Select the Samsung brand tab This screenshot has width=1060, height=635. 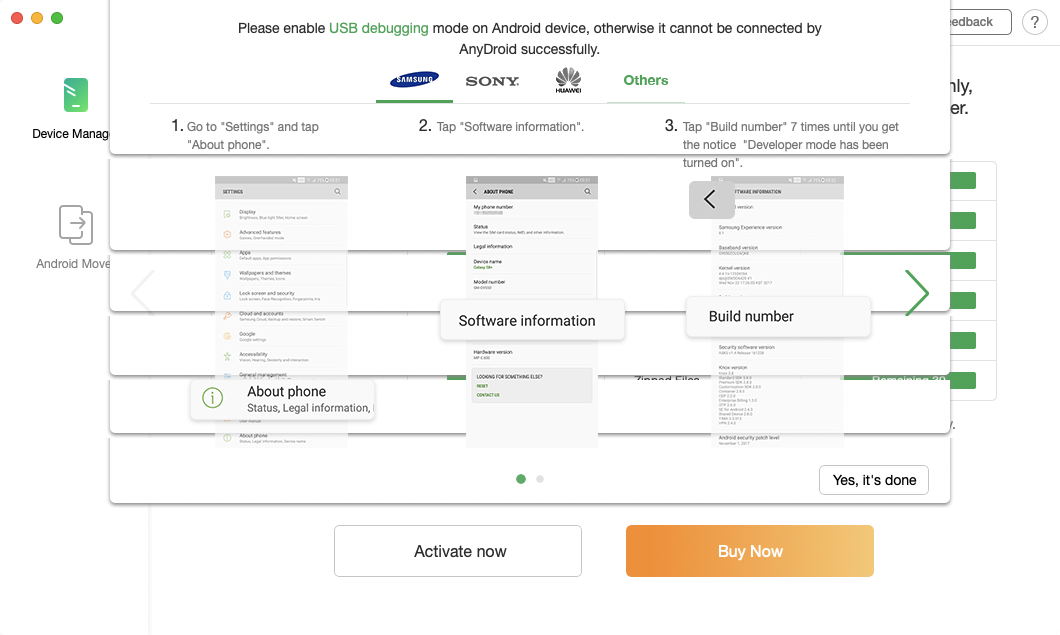pyautogui.click(x=414, y=80)
